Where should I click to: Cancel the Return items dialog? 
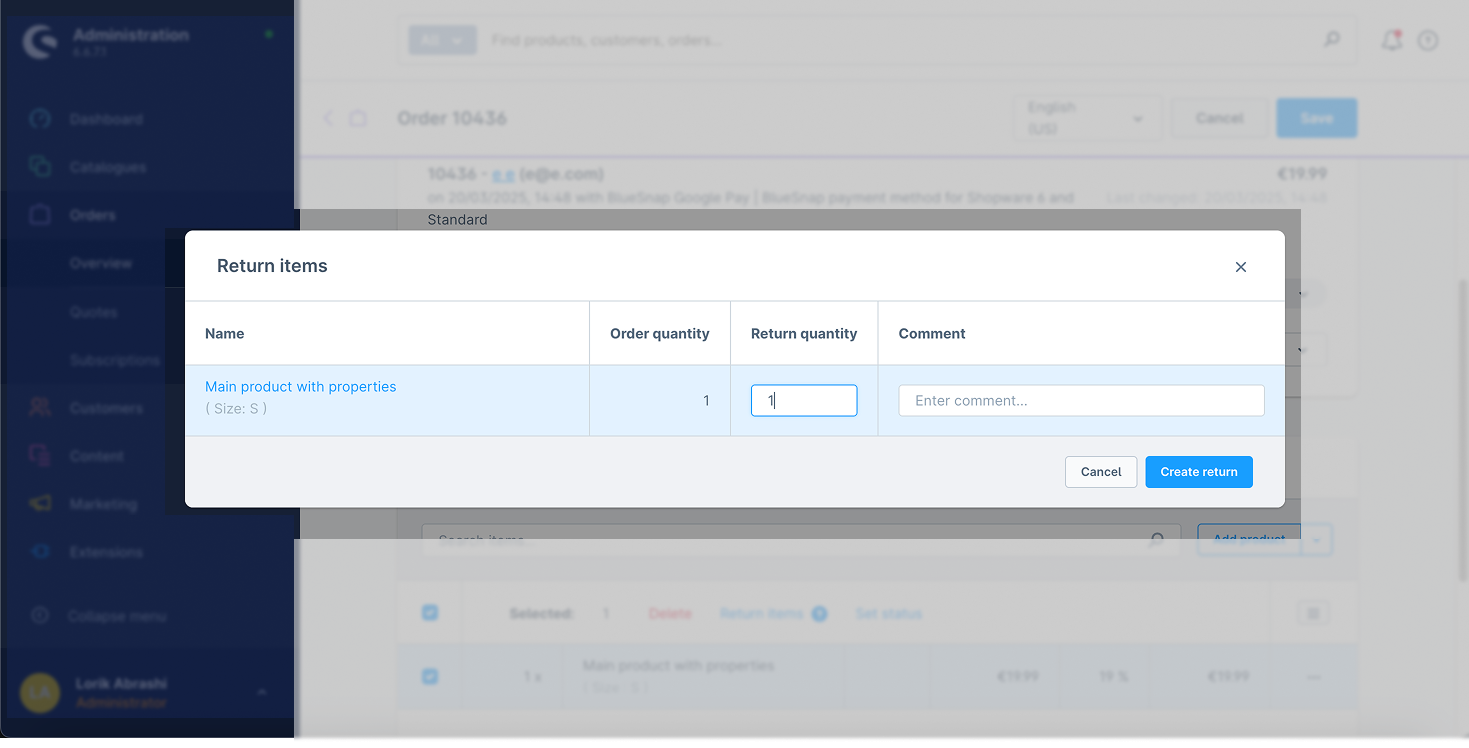point(1100,472)
